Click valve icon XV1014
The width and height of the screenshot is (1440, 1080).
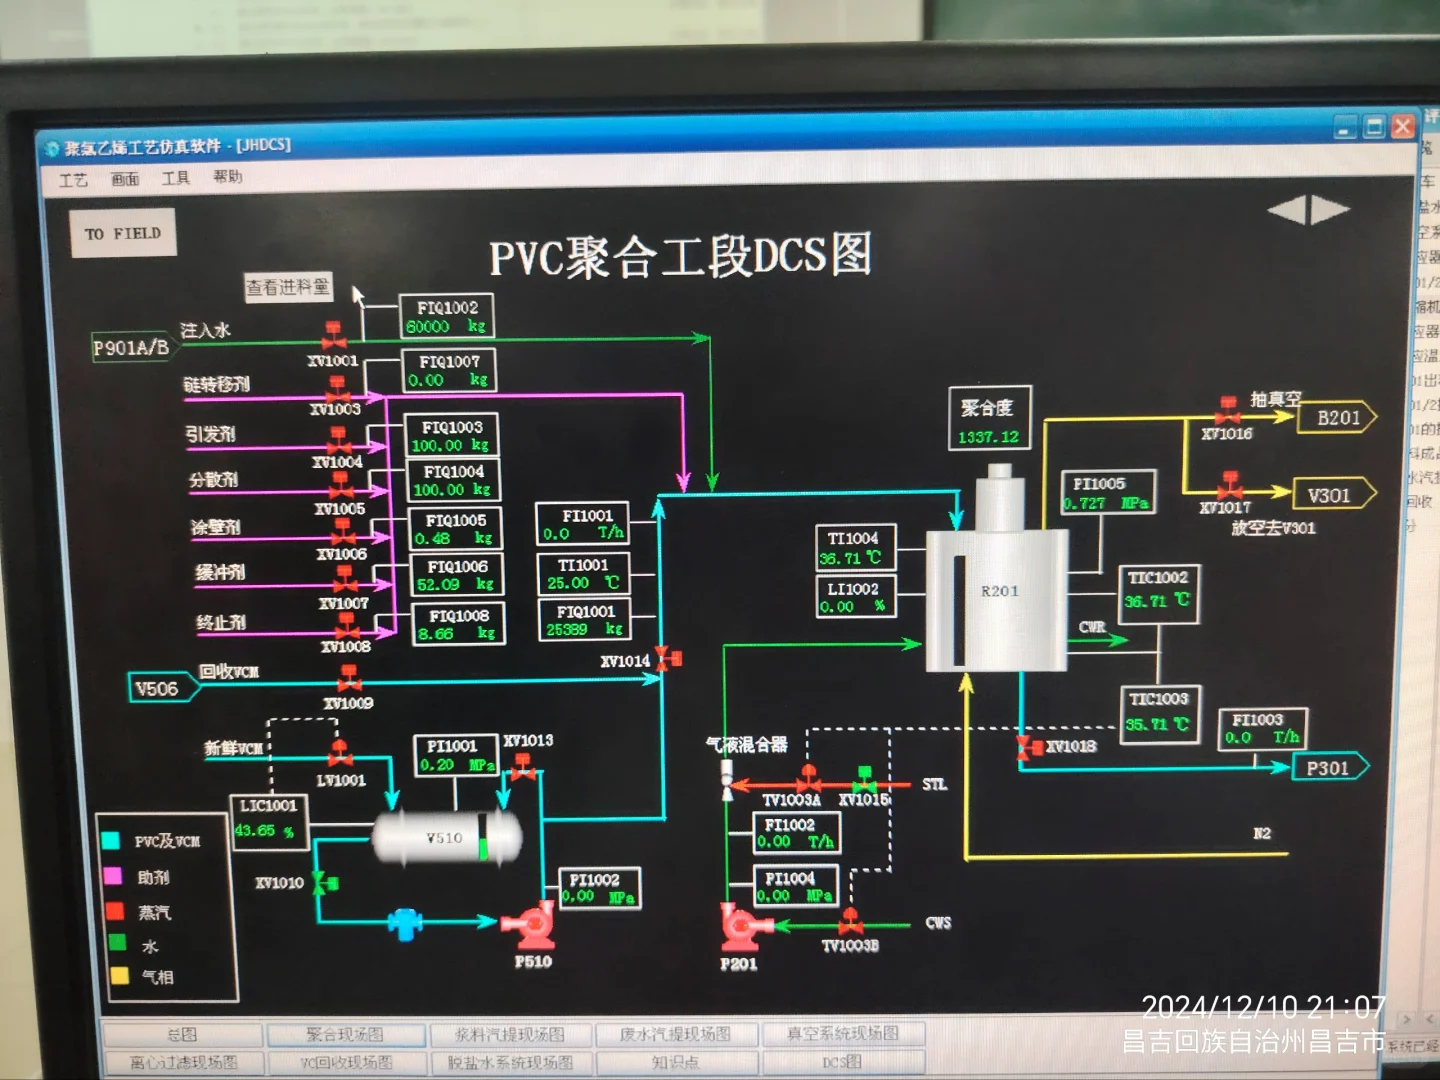pyautogui.click(x=660, y=660)
